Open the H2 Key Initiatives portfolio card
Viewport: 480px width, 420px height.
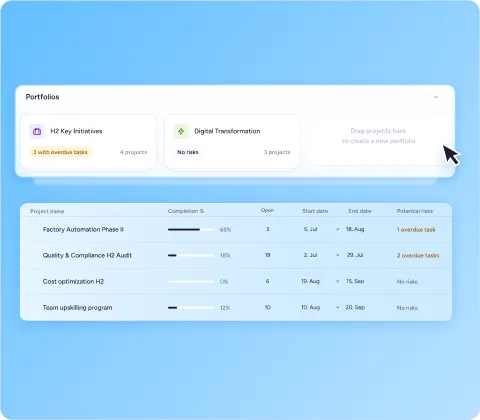tap(88, 142)
